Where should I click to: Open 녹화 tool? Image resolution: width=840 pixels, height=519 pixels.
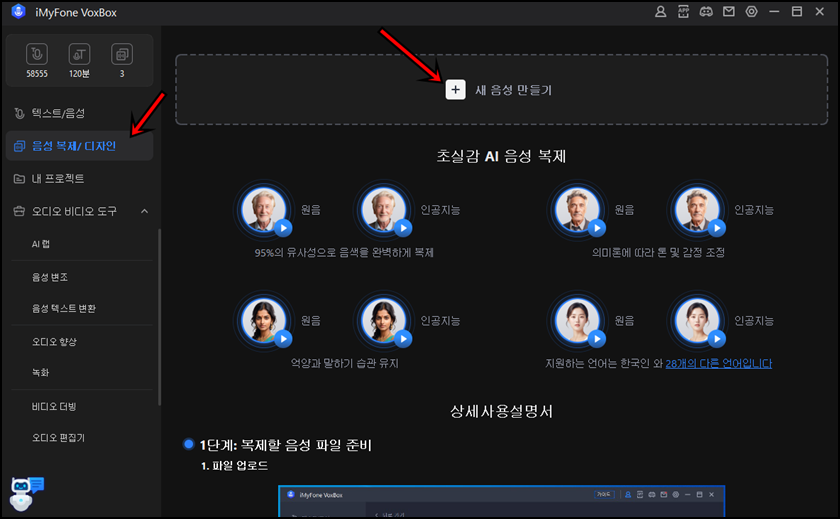click(x=40, y=372)
